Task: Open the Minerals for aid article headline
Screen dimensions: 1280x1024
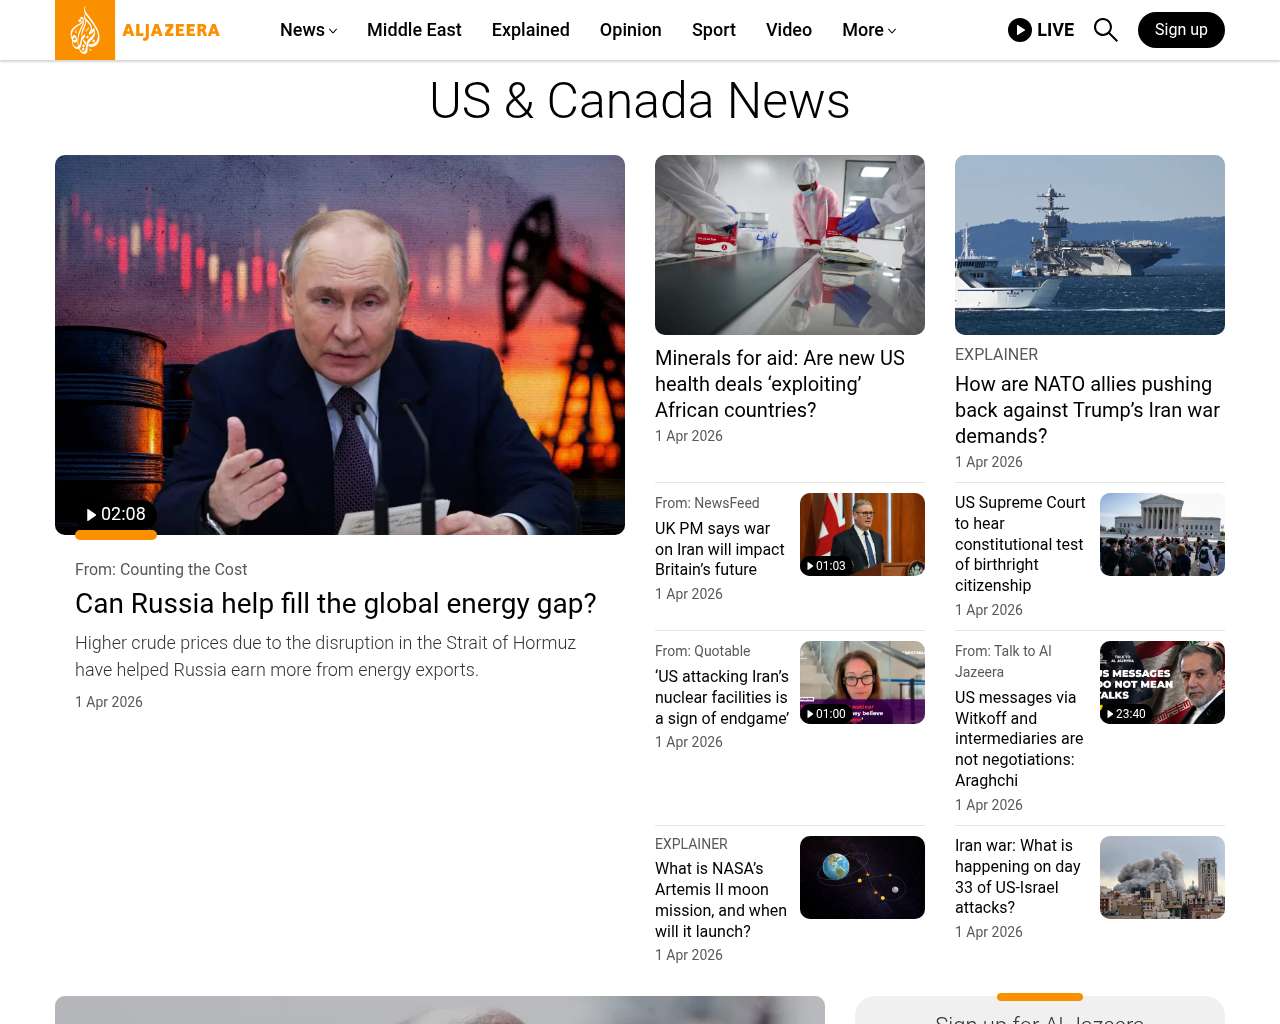Action: [x=780, y=384]
